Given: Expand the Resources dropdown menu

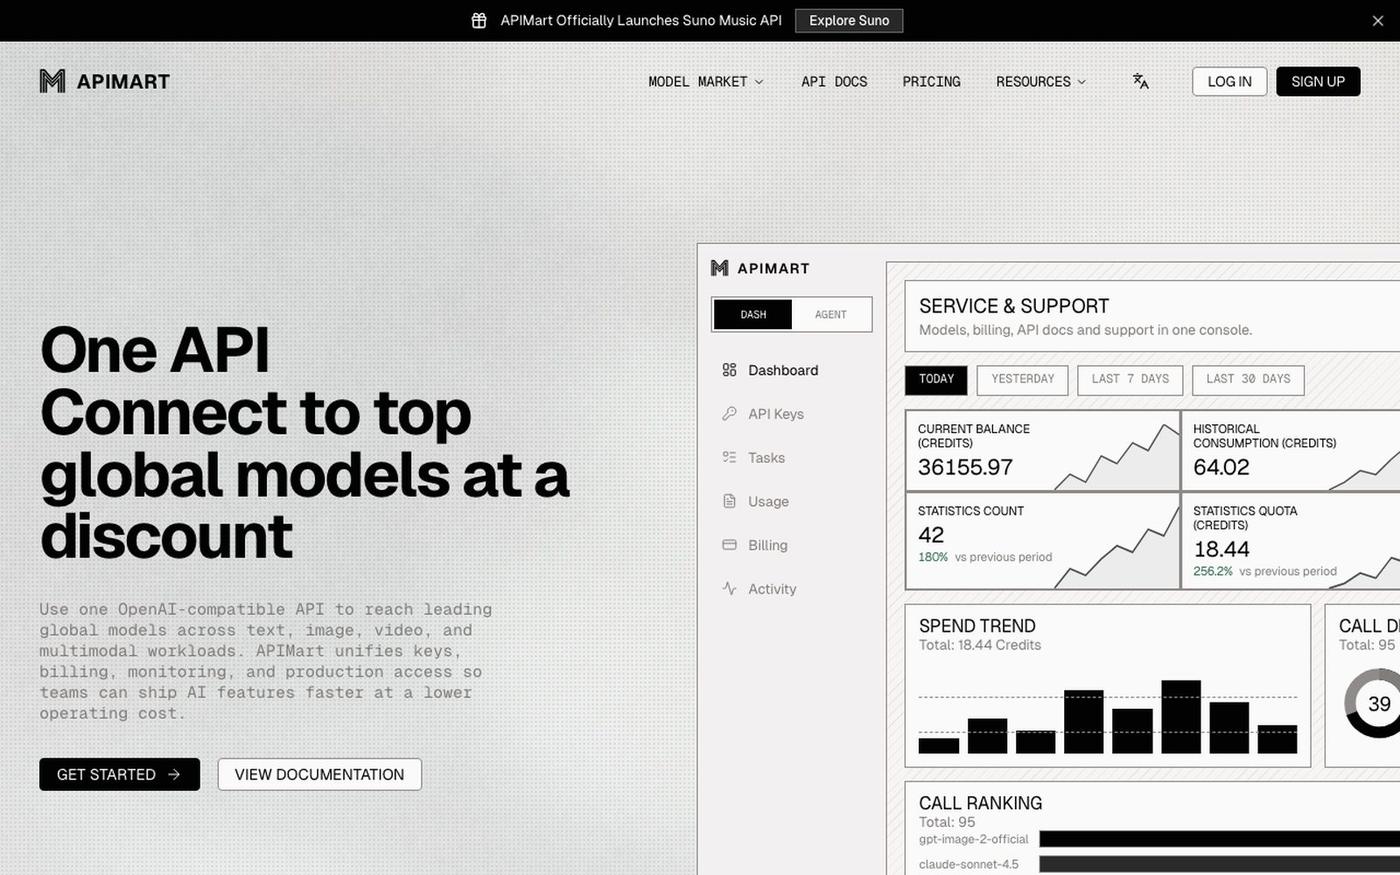Looking at the screenshot, I should [1041, 81].
